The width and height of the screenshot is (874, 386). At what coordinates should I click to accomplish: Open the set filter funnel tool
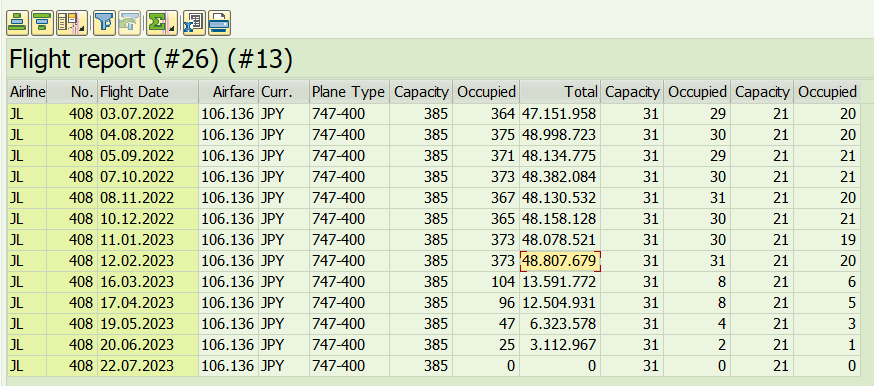(104, 23)
